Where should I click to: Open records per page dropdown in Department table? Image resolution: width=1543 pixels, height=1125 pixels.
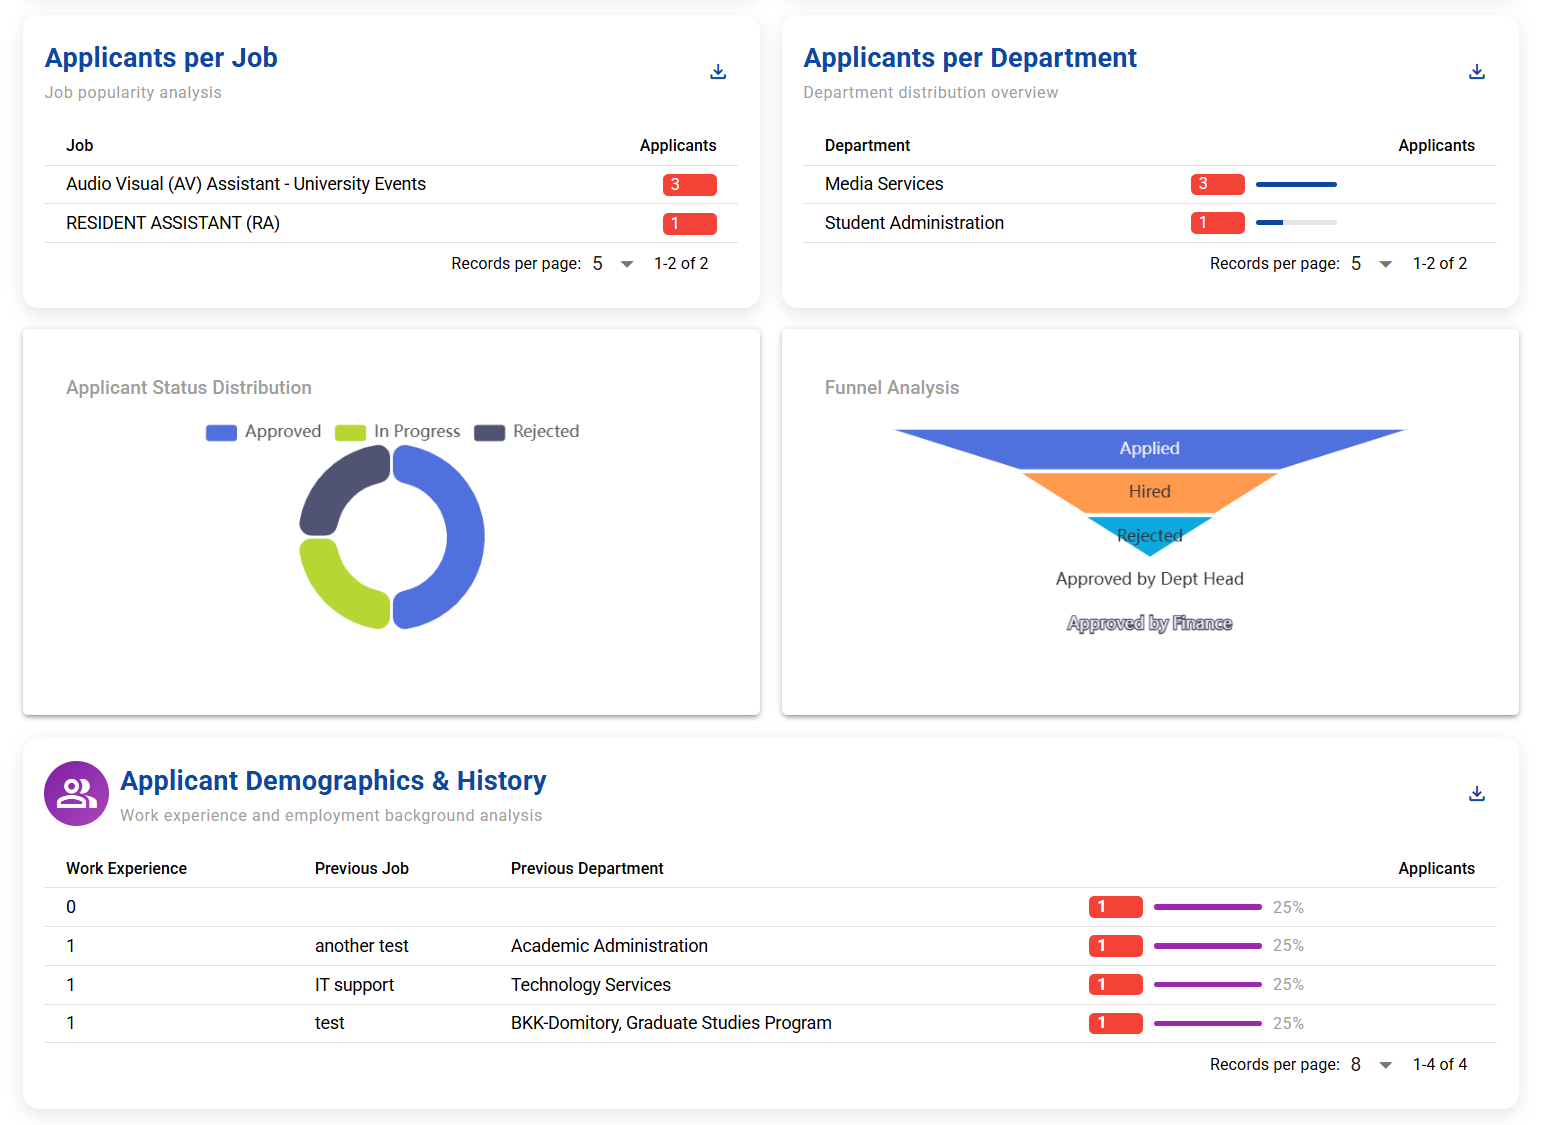tap(1372, 264)
